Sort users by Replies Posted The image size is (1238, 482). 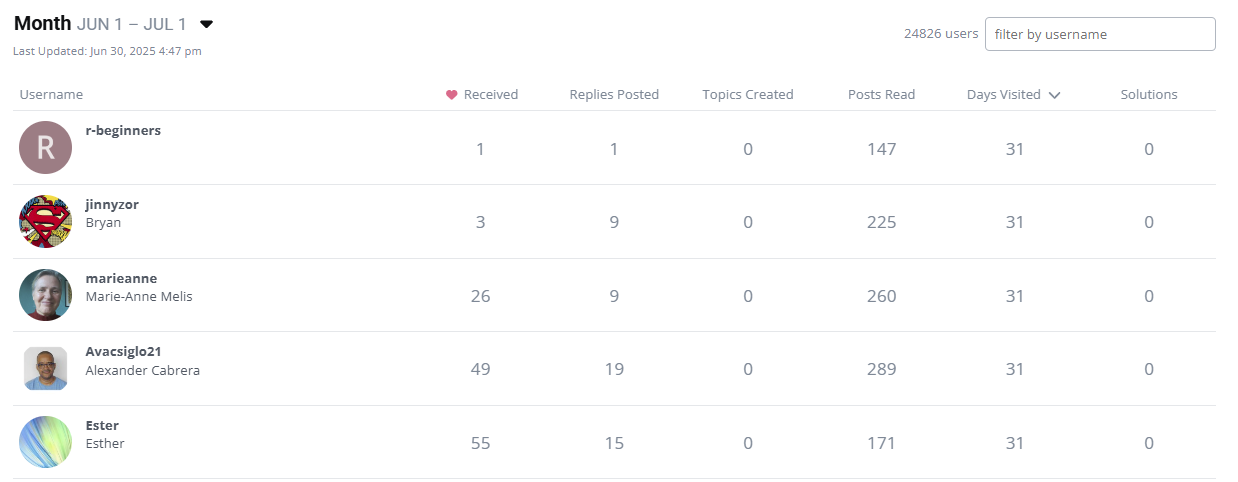(614, 95)
